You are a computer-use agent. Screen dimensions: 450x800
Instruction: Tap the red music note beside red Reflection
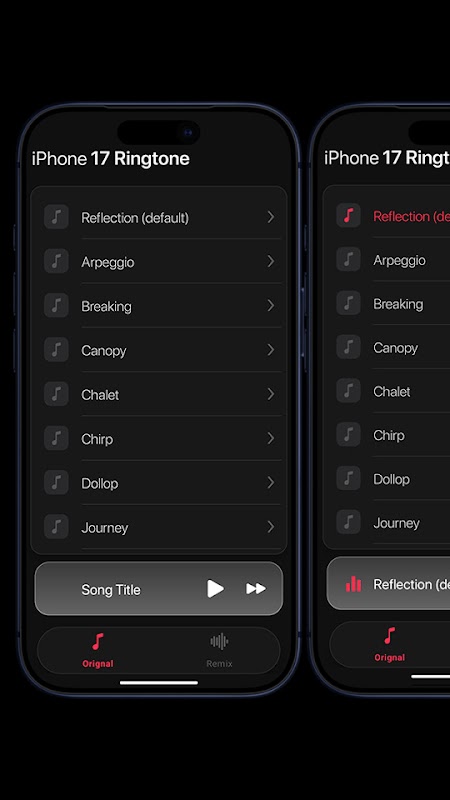[348, 215]
